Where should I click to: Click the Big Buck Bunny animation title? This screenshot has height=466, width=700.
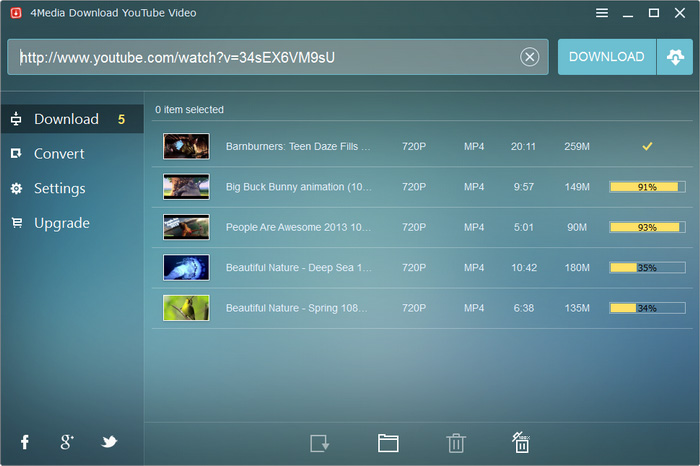click(298, 187)
